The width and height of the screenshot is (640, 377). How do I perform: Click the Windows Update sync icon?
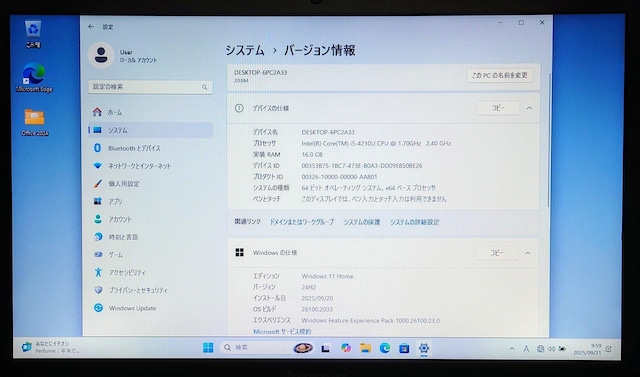coord(98,308)
